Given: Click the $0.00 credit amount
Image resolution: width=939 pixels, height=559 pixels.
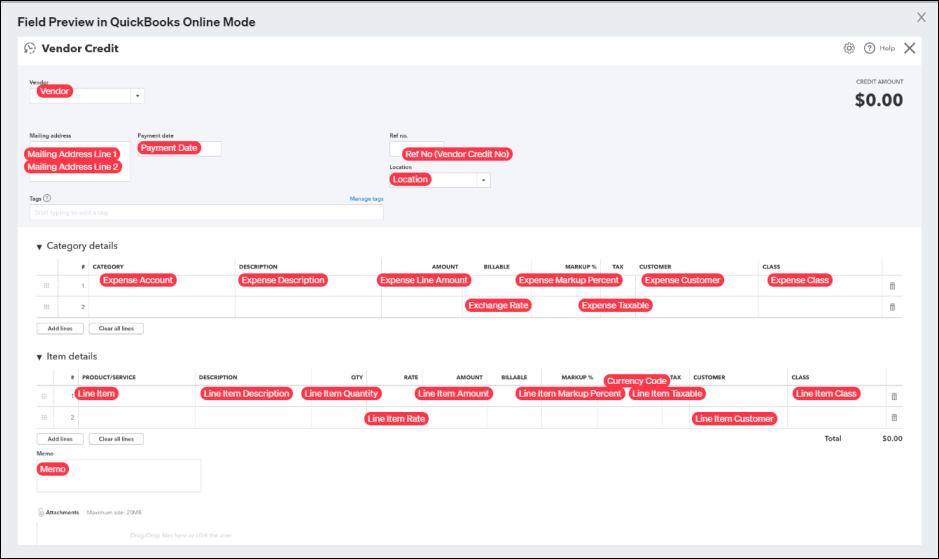Looking at the screenshot, I should (x=879, y=99).
